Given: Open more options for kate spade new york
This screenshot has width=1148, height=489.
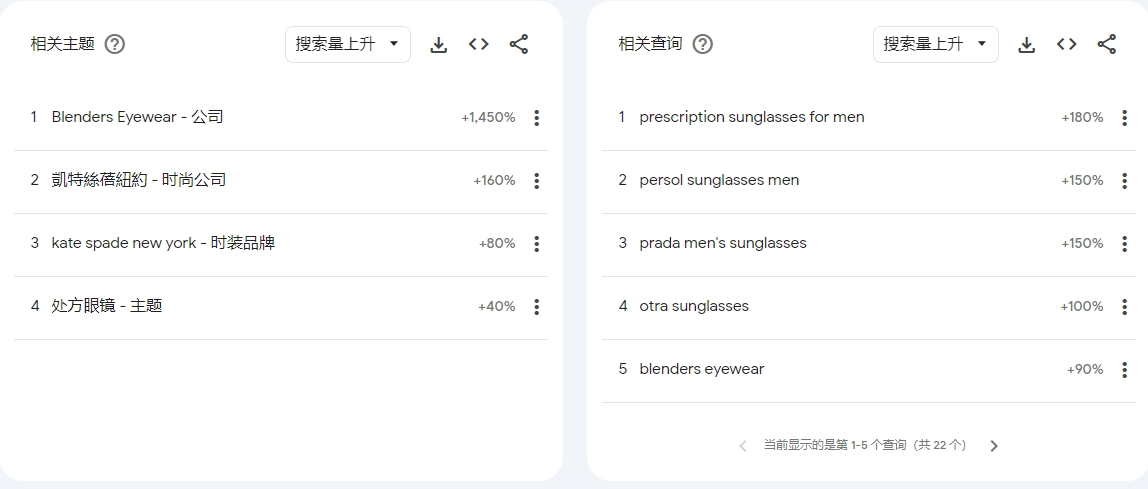Looking at the screenshot, I should click(537, 244).
